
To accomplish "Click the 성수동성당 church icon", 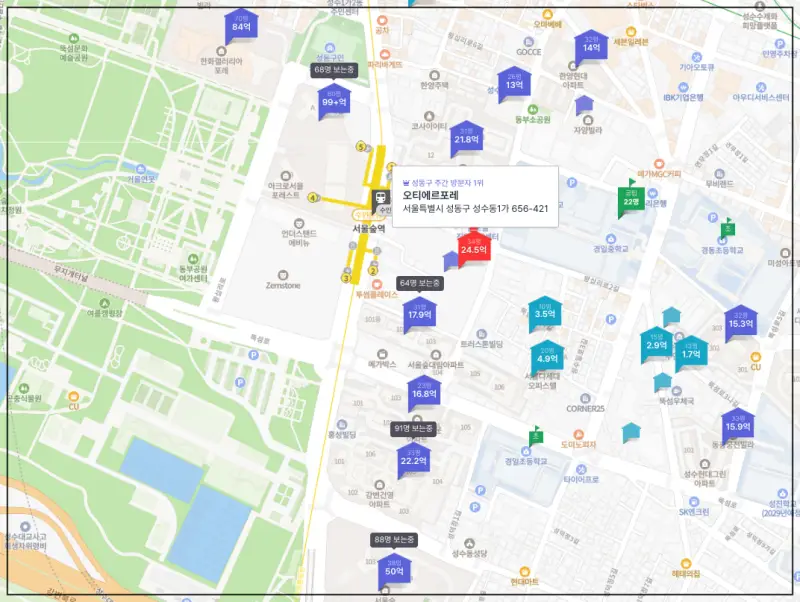I will pos(469,543).
